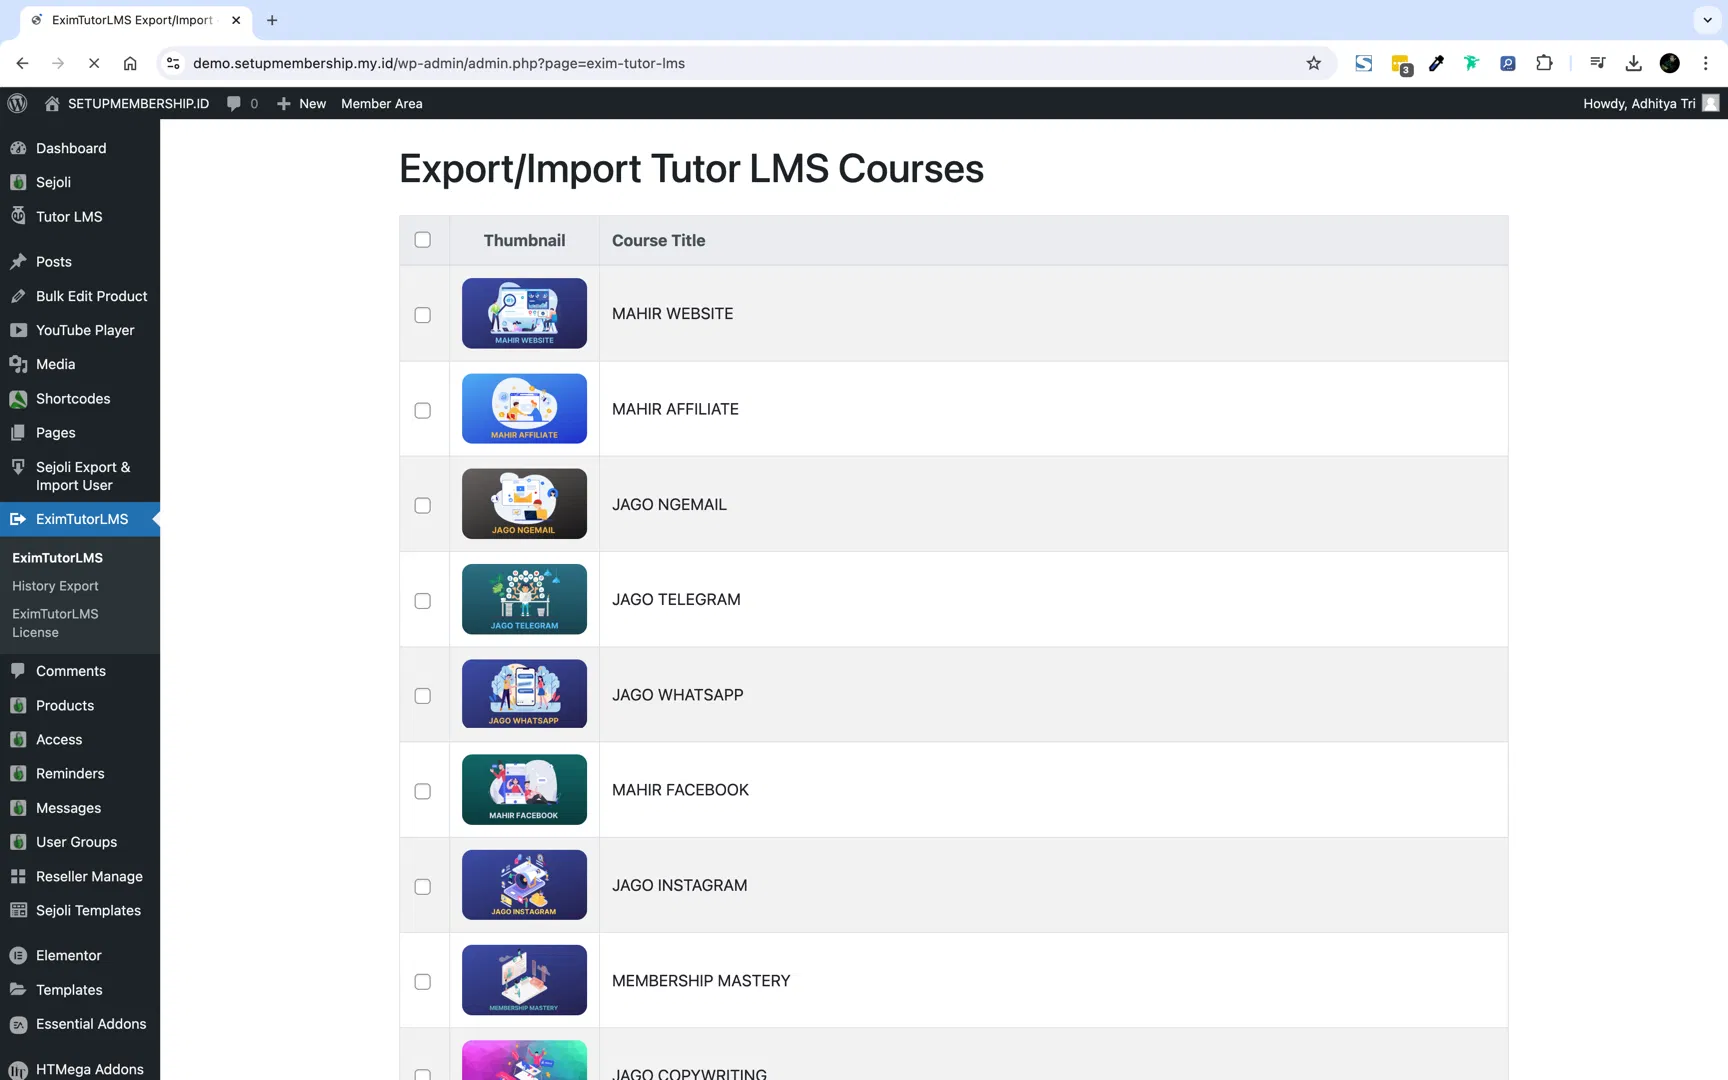Select the ColorZilla eyedropper extension icon
The width and height of the screenshot is (1728, 1080).
tap(1436, 63)
